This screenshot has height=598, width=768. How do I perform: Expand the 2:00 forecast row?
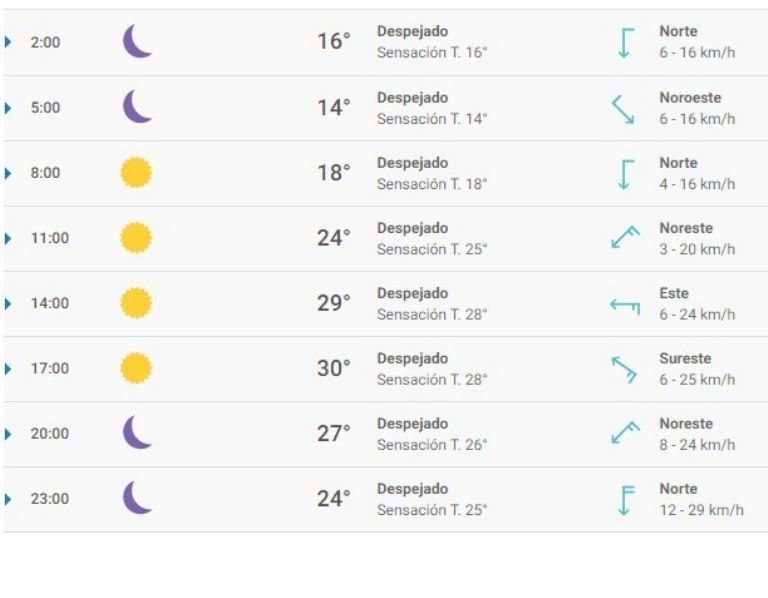pos(9,42)
